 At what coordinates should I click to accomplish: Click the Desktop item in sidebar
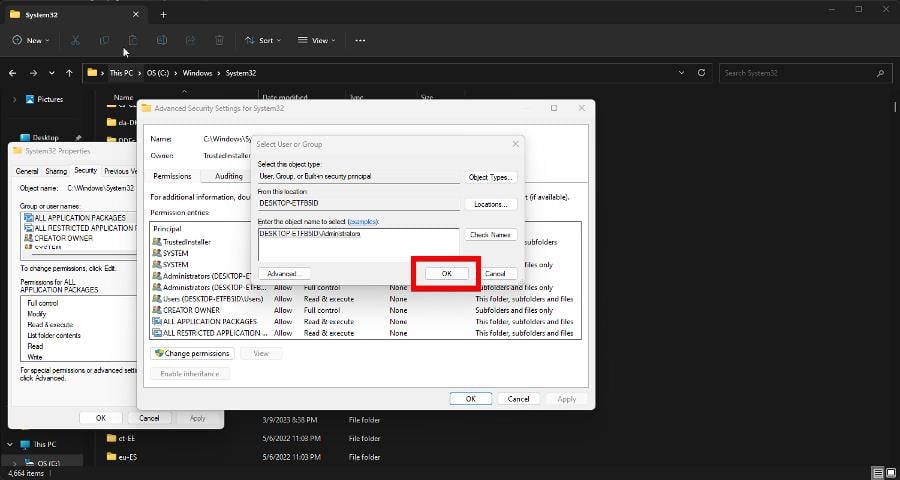tap(45, 138)
